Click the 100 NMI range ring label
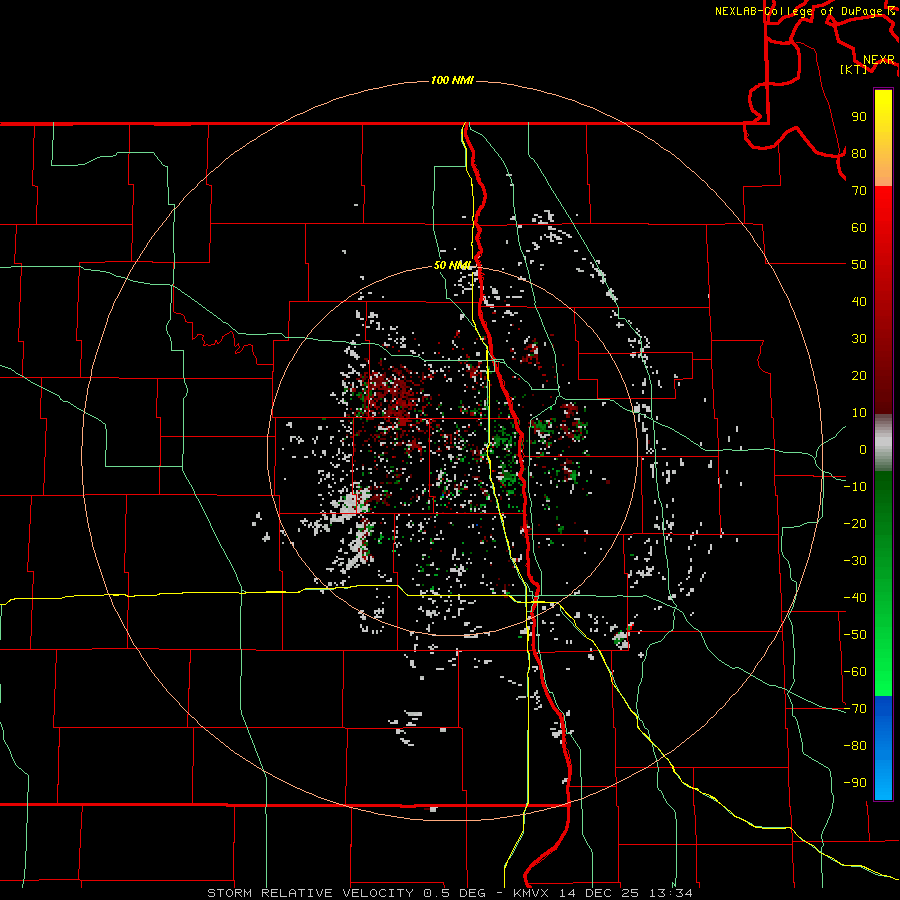The image size is (900, 900). pyautogui.click(x=452, y=80)
